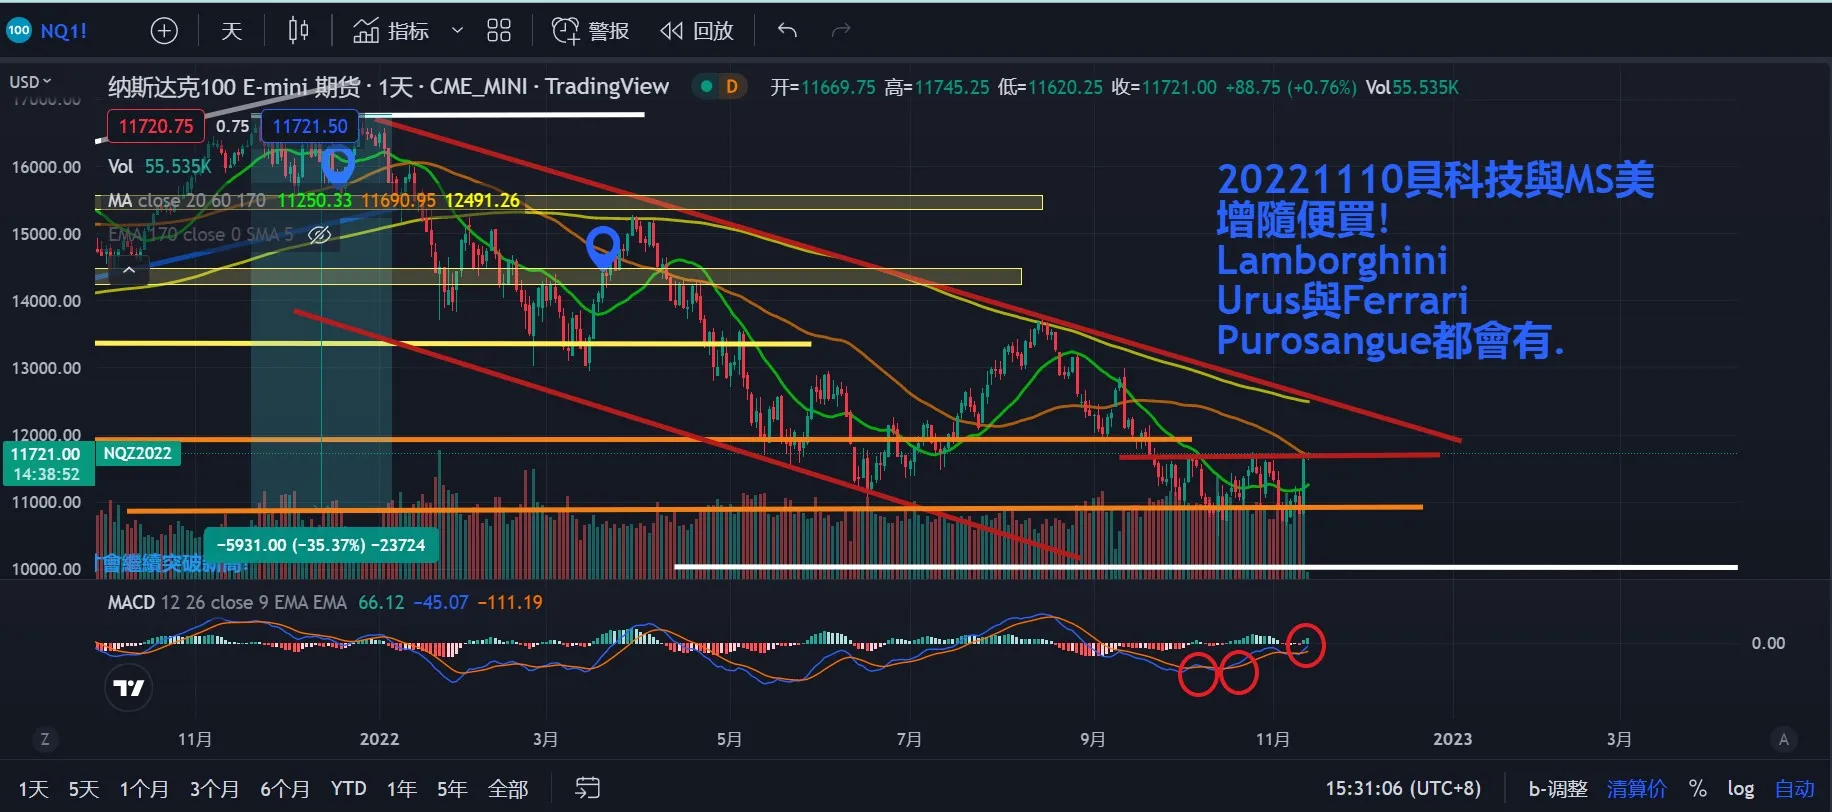
Task: Toggle 清算价 settlement price option
Action: [x=1637, y=789]
